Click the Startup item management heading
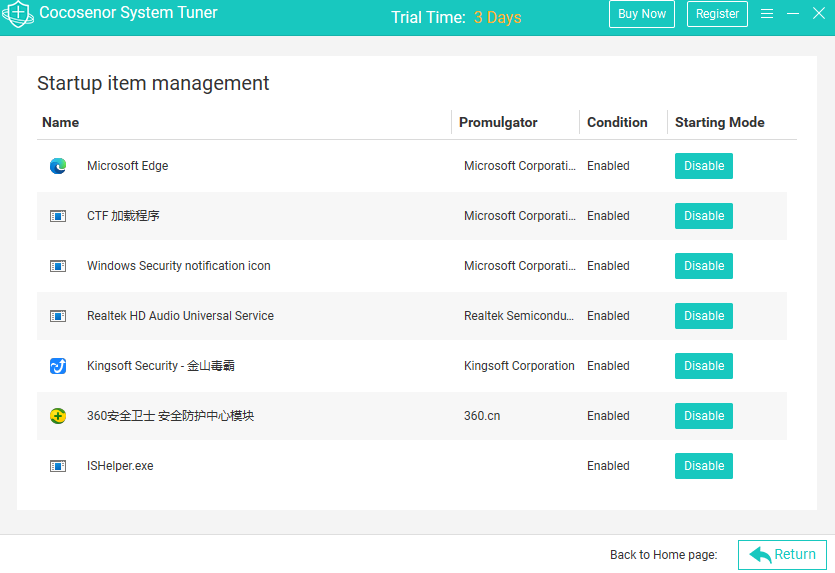The height and width of the screenshot is (573, 835). click(x=153, y=84)
